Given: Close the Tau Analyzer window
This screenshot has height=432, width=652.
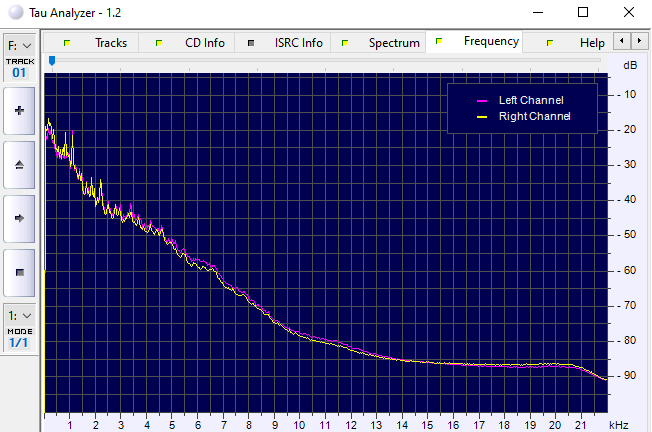Looking at the screenshot, I should coord(629,12).
